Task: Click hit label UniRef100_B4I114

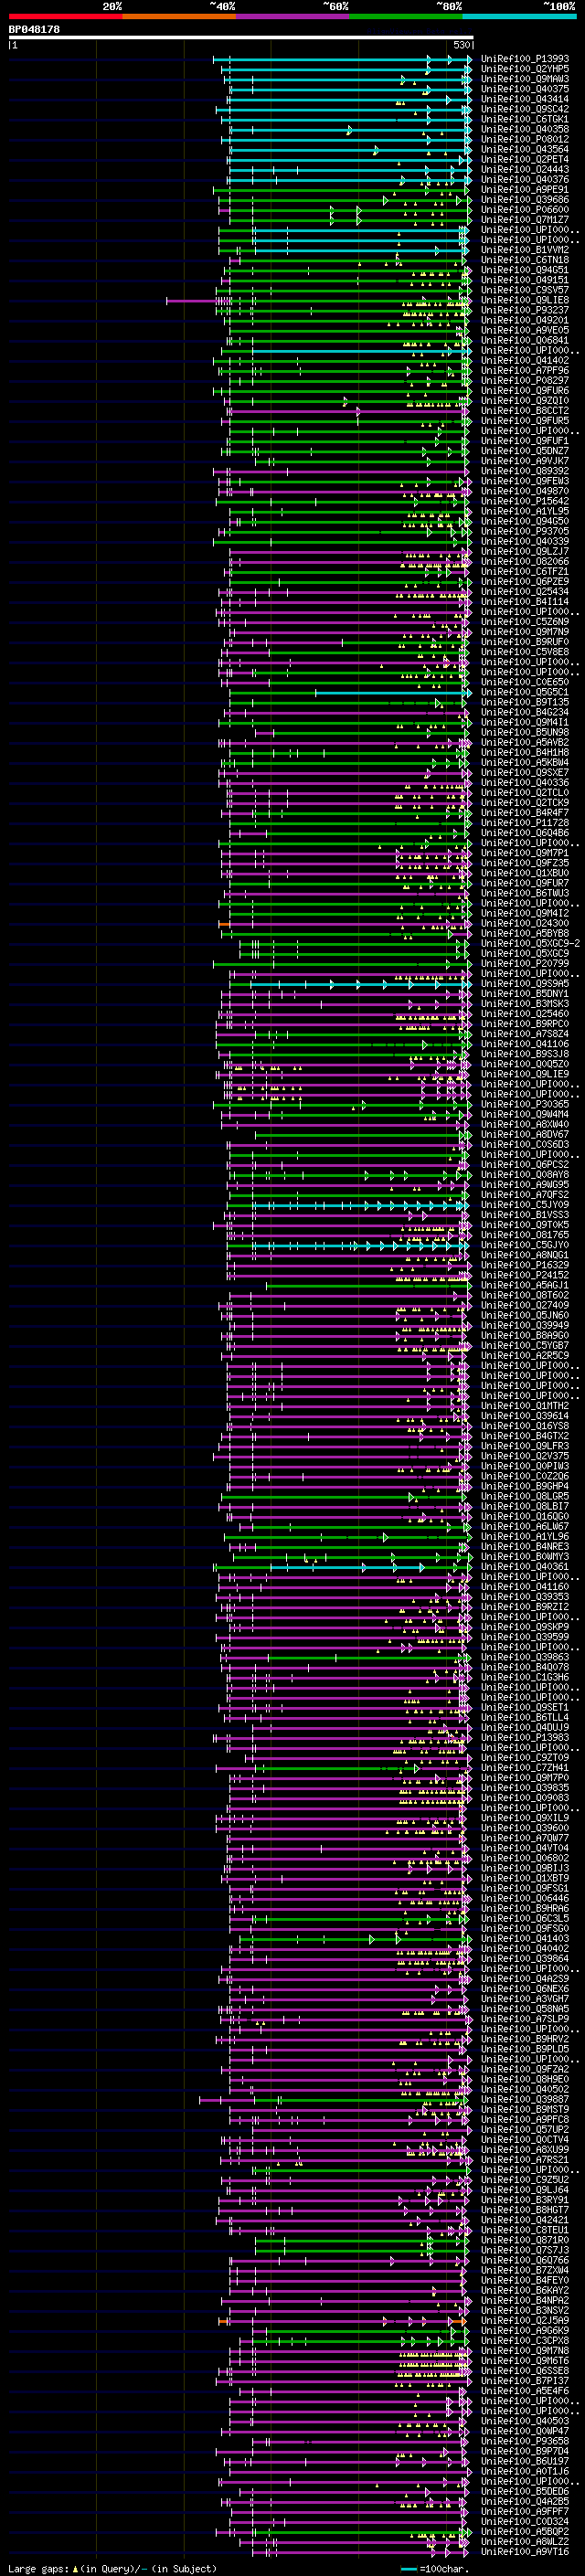Action: pyautogui.click(x=524, y=601)
